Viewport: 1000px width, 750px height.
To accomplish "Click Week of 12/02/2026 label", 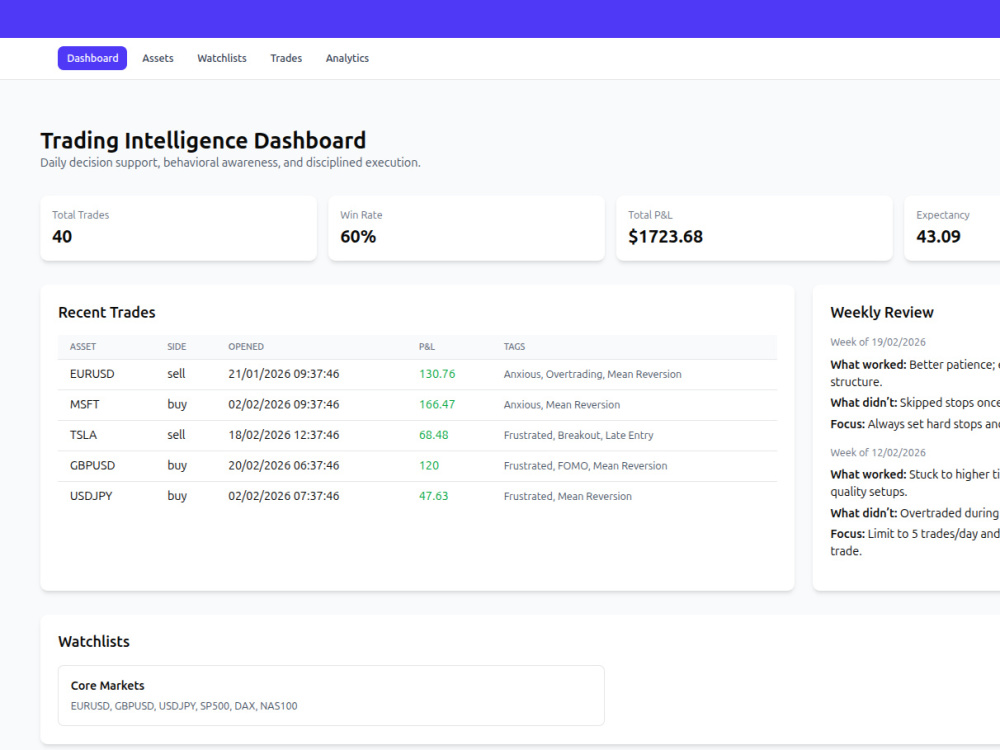I will click(878, 452).
